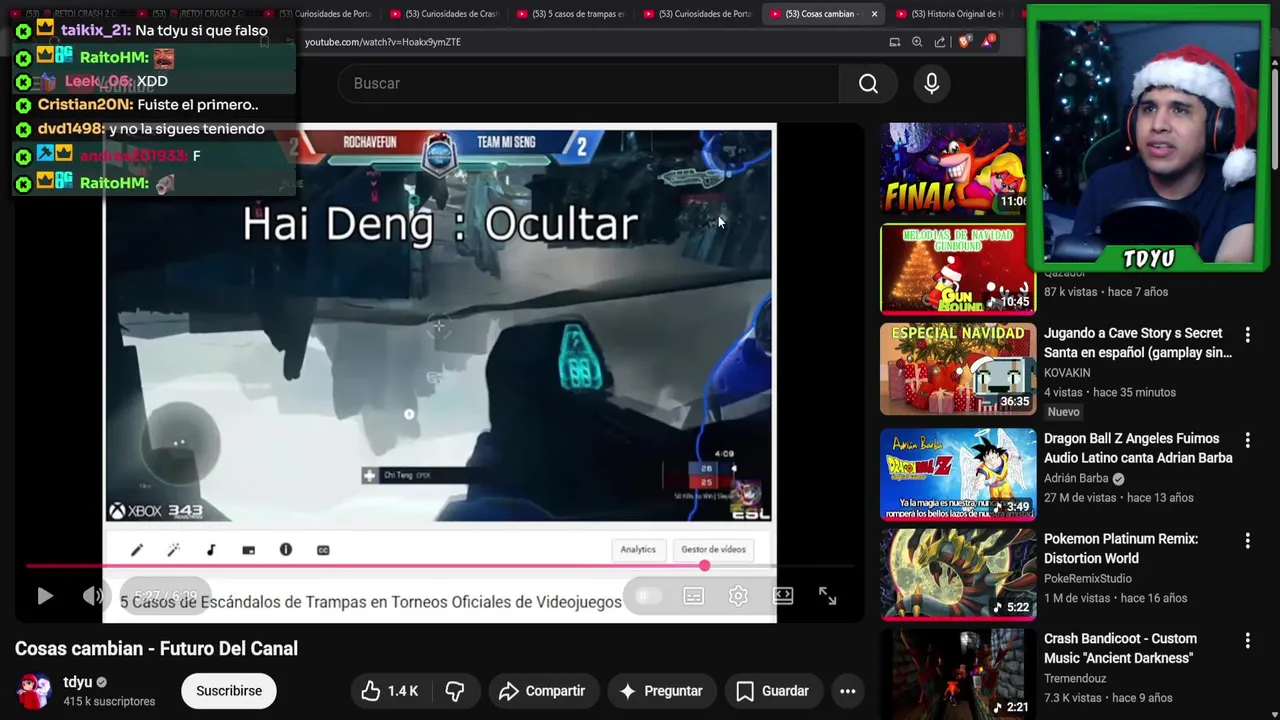Play the paused YouTube video
The image size is (1280, 720).
pos(45,596)
